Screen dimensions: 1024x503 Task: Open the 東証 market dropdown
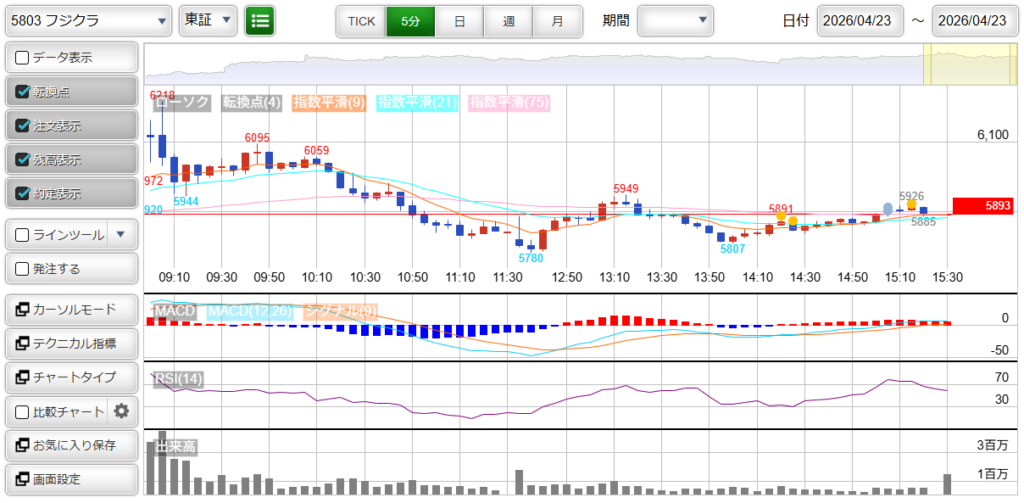tap(208, 20)
